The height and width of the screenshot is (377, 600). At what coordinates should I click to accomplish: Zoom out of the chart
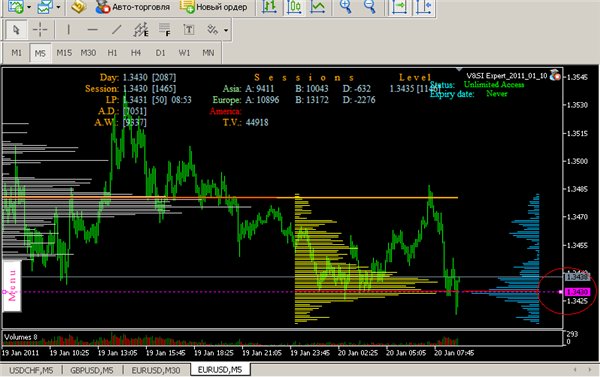[x=370, y=7]
